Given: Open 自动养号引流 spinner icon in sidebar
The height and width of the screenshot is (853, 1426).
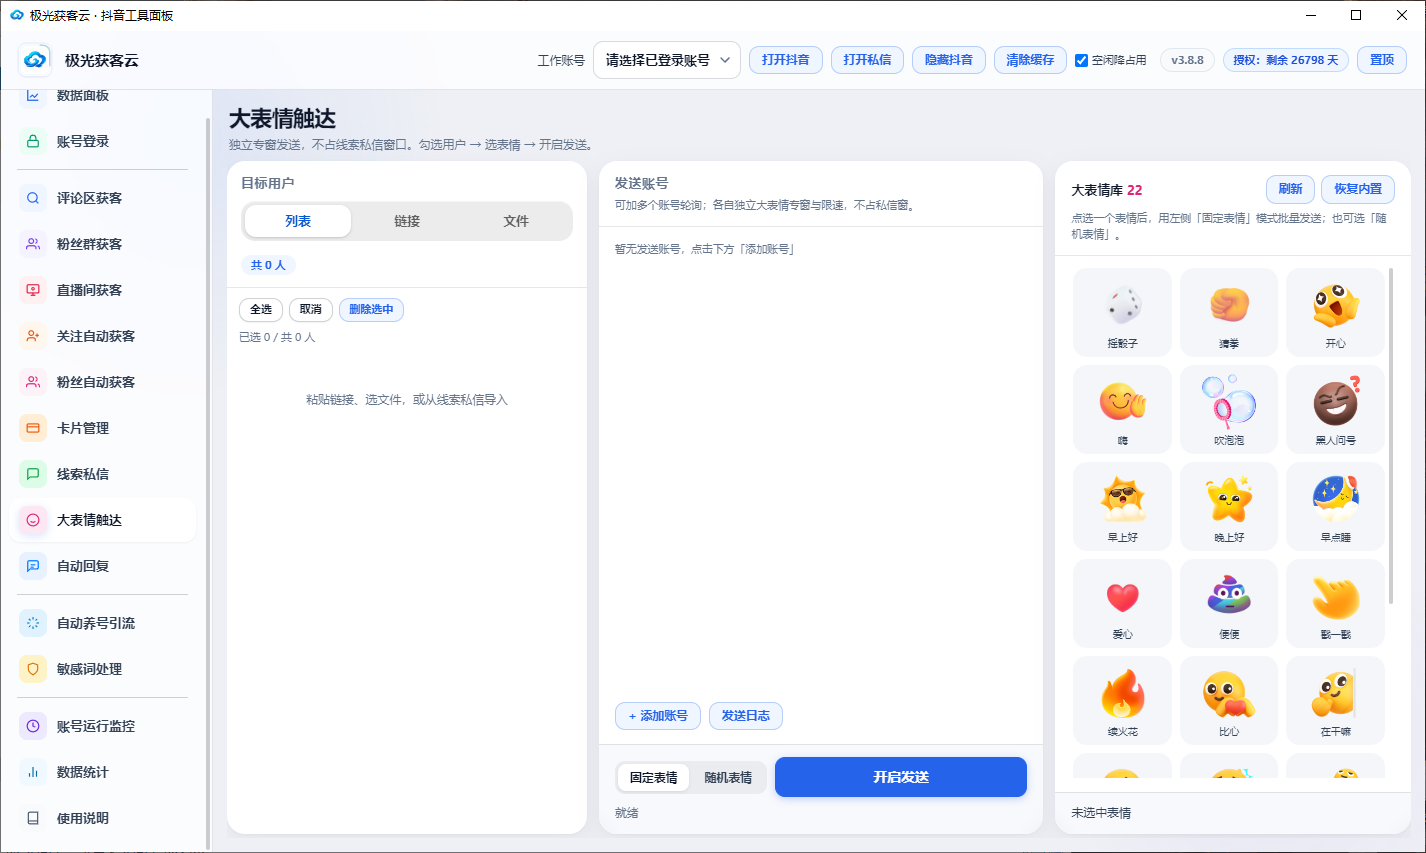Looking at the screenshot, I should (33, 623).
